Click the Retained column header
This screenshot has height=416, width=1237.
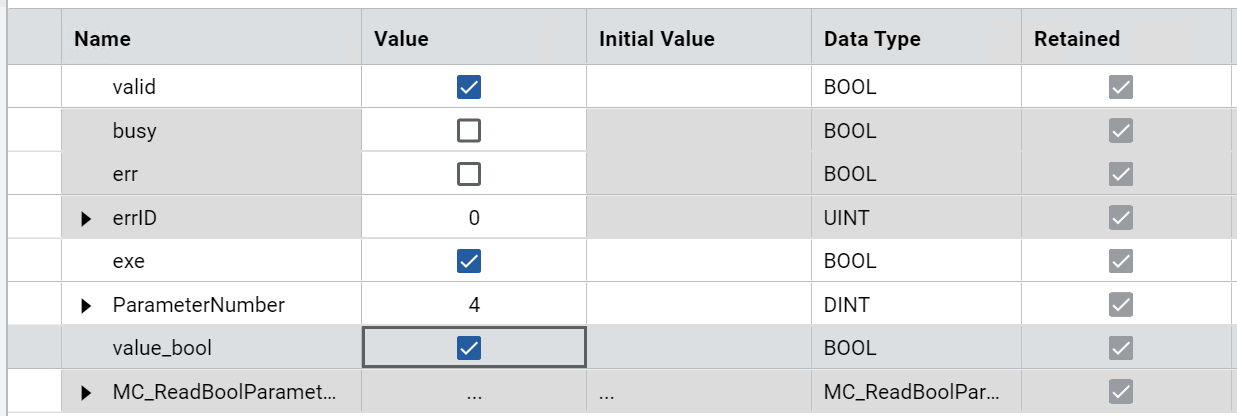pos(1077,40)
